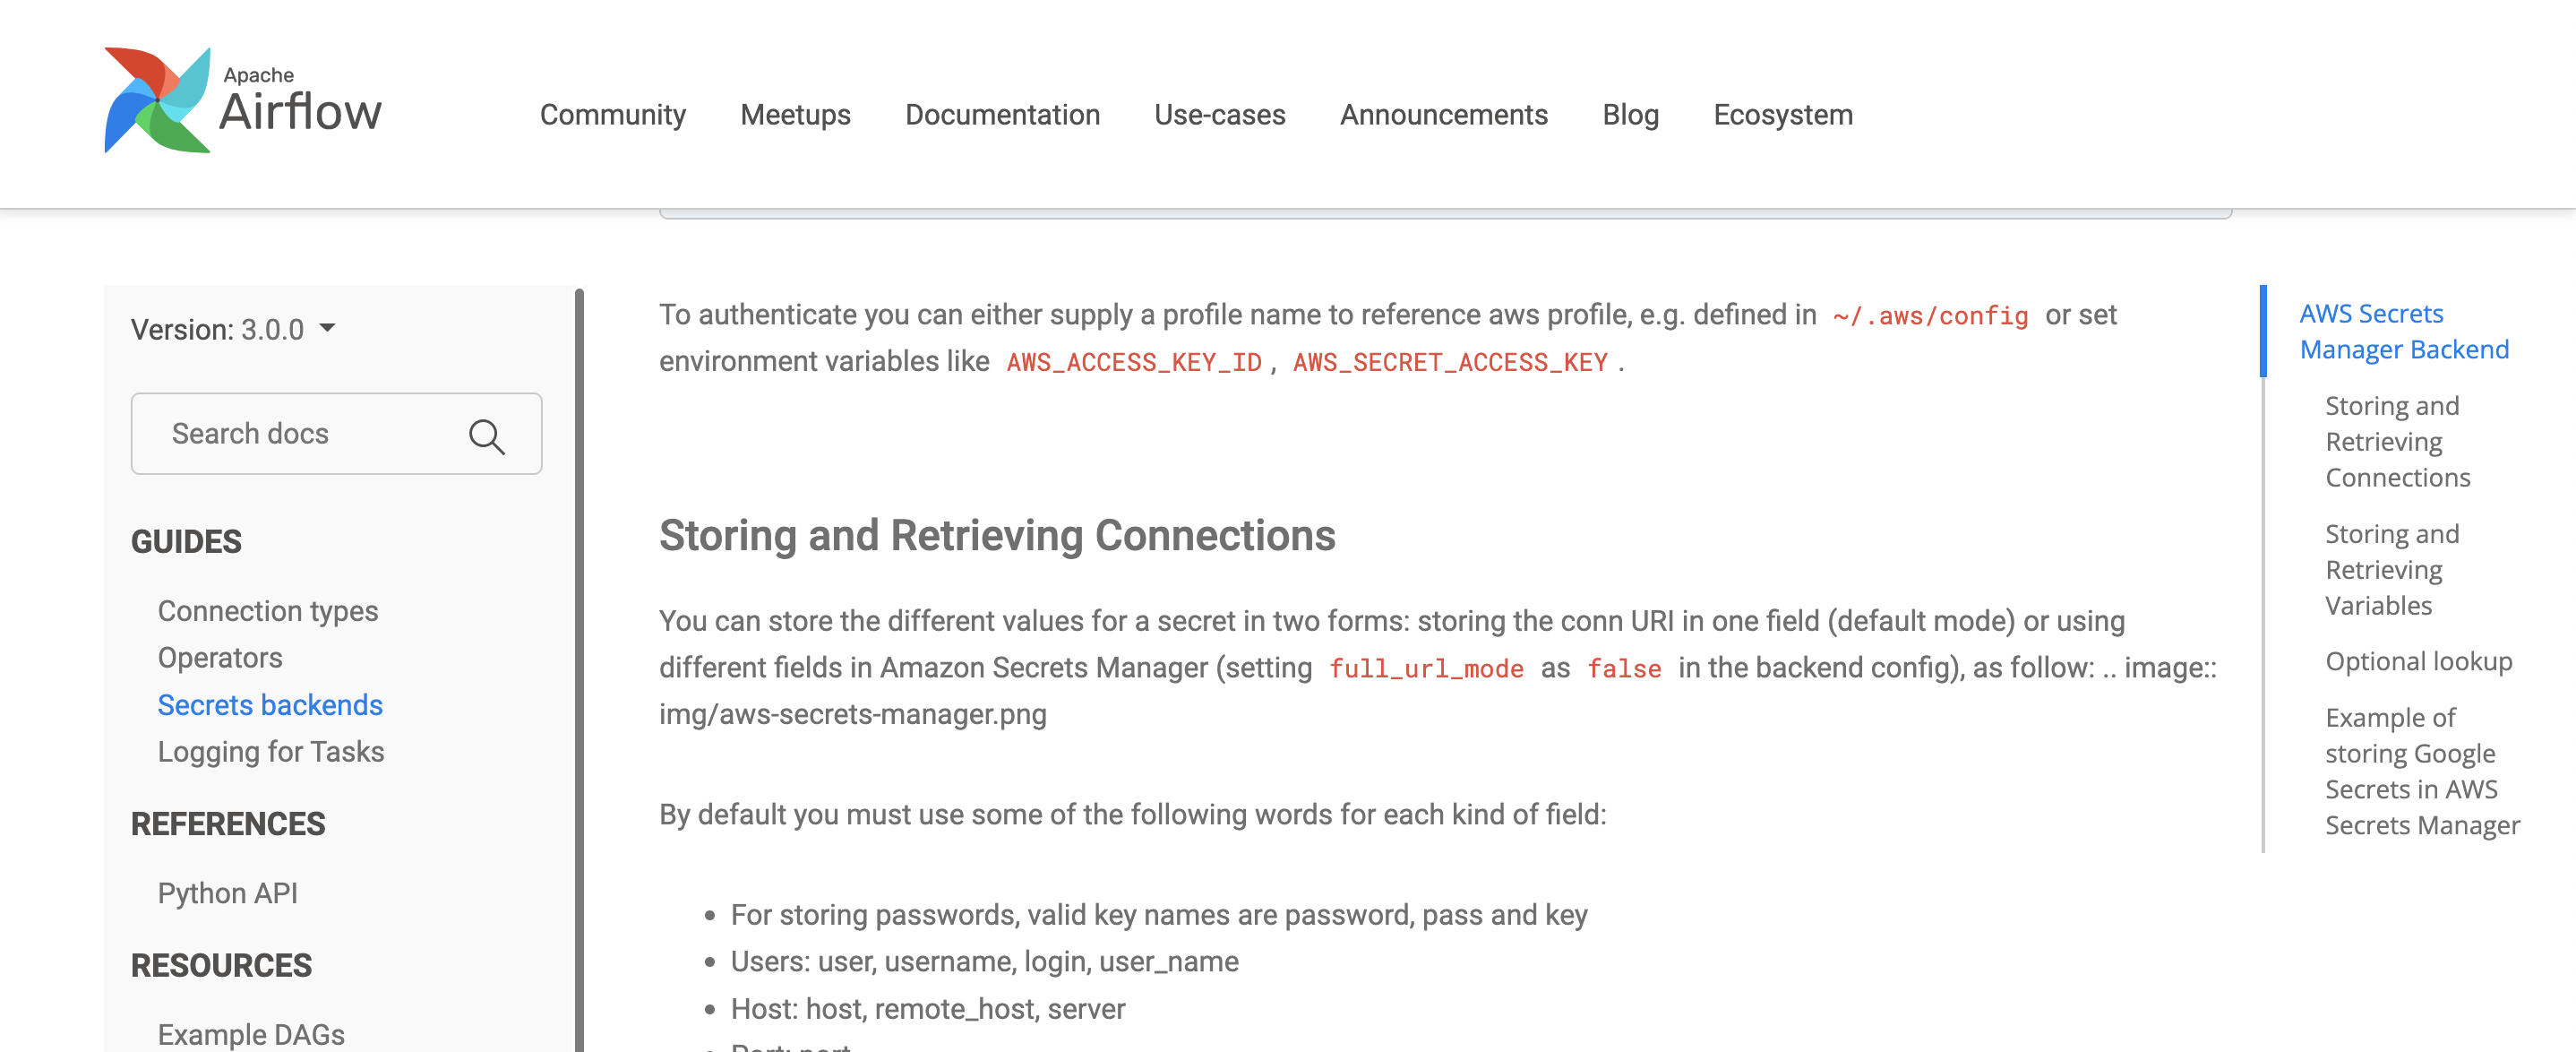Go to the Operators guide
This screenshot has height=1052, width=2576.
[220, 657]
